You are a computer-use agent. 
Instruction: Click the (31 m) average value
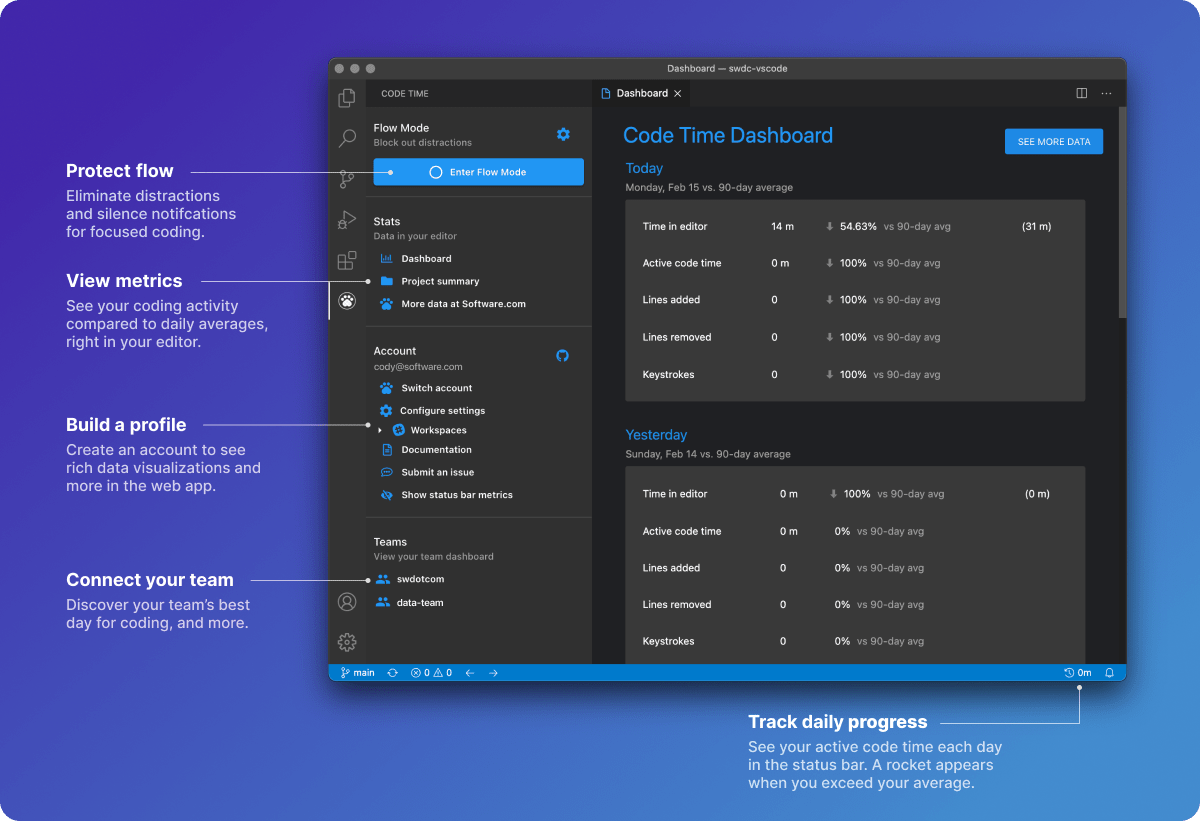1036,227
